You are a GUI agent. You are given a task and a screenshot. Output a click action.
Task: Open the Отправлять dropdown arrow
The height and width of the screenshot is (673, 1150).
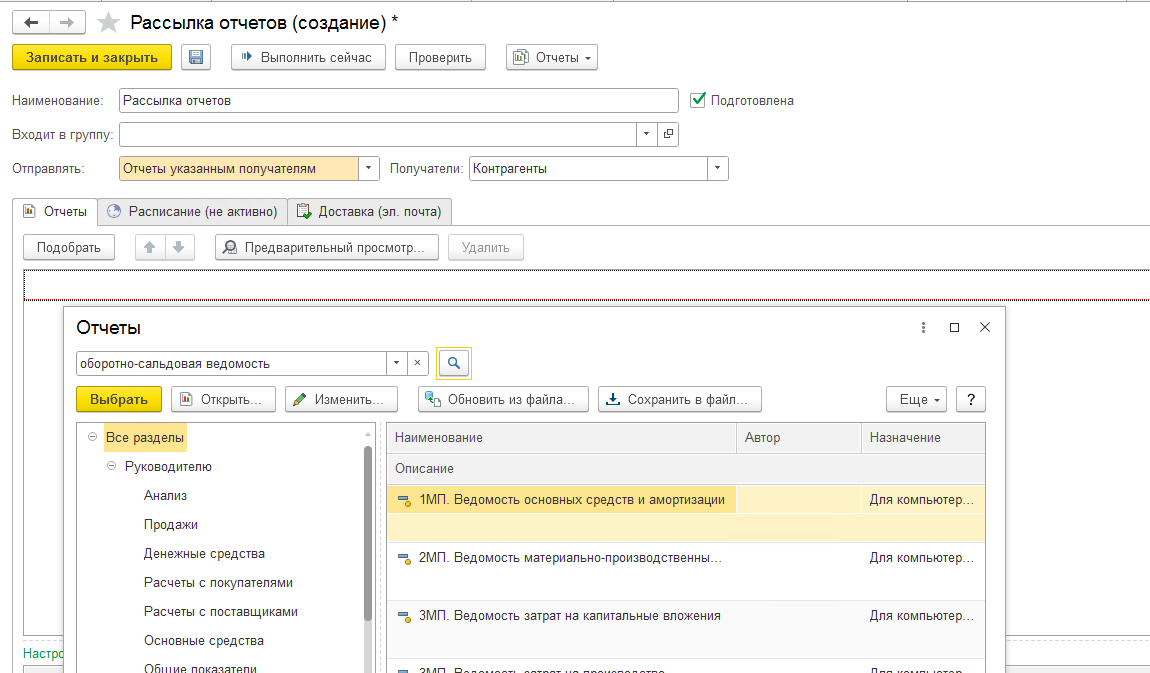point(368,169)
